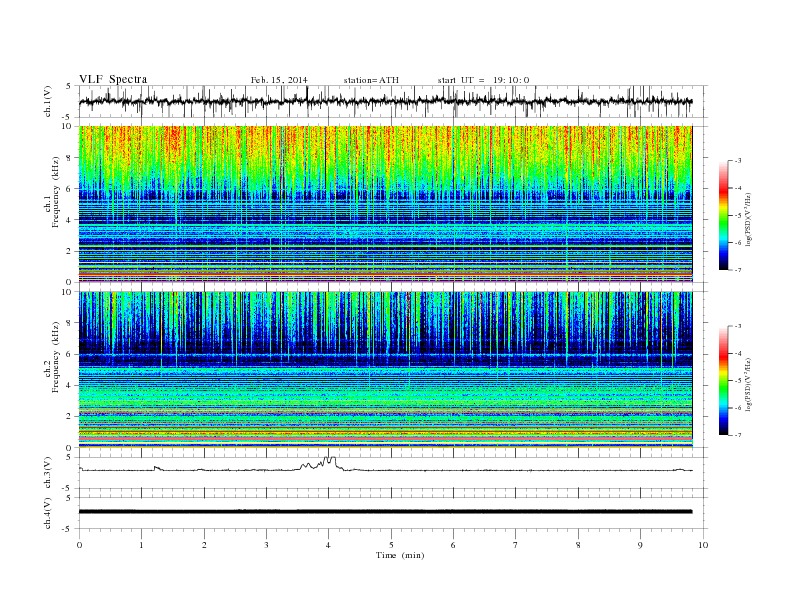Click the "VLF Spectra" plot title
The height and width of the screenshot is (612, 792).
pos(113,79)
